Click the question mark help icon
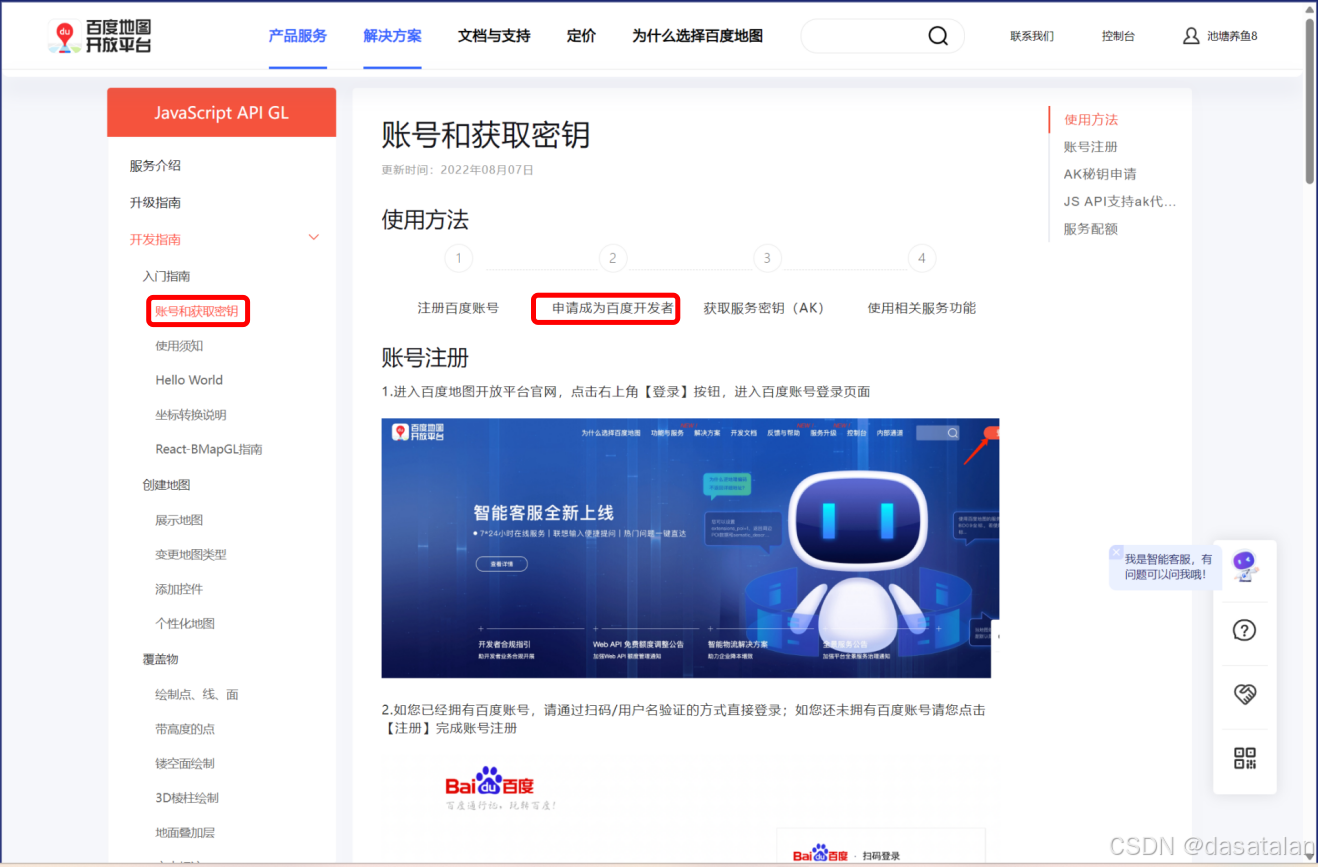The image size is (1319, 868). point(1244,630)
